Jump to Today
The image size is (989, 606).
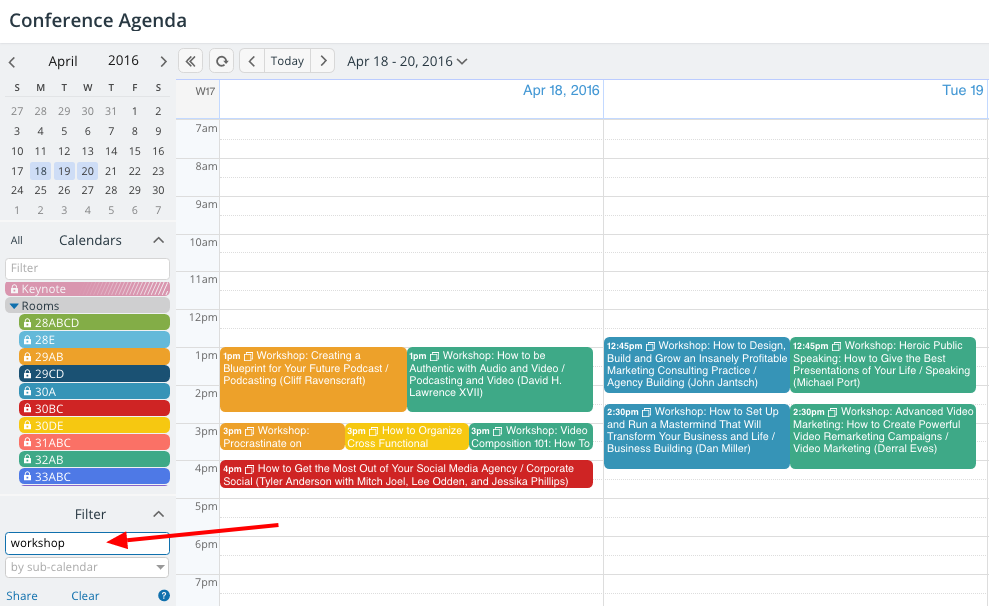[x=287, y=61]
